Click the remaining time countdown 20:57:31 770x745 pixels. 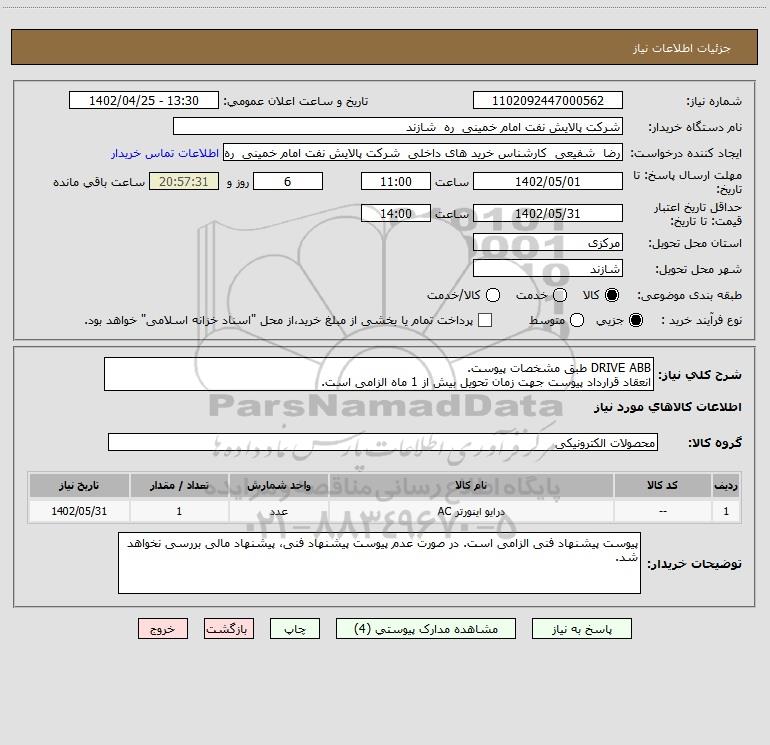(184, 181)
